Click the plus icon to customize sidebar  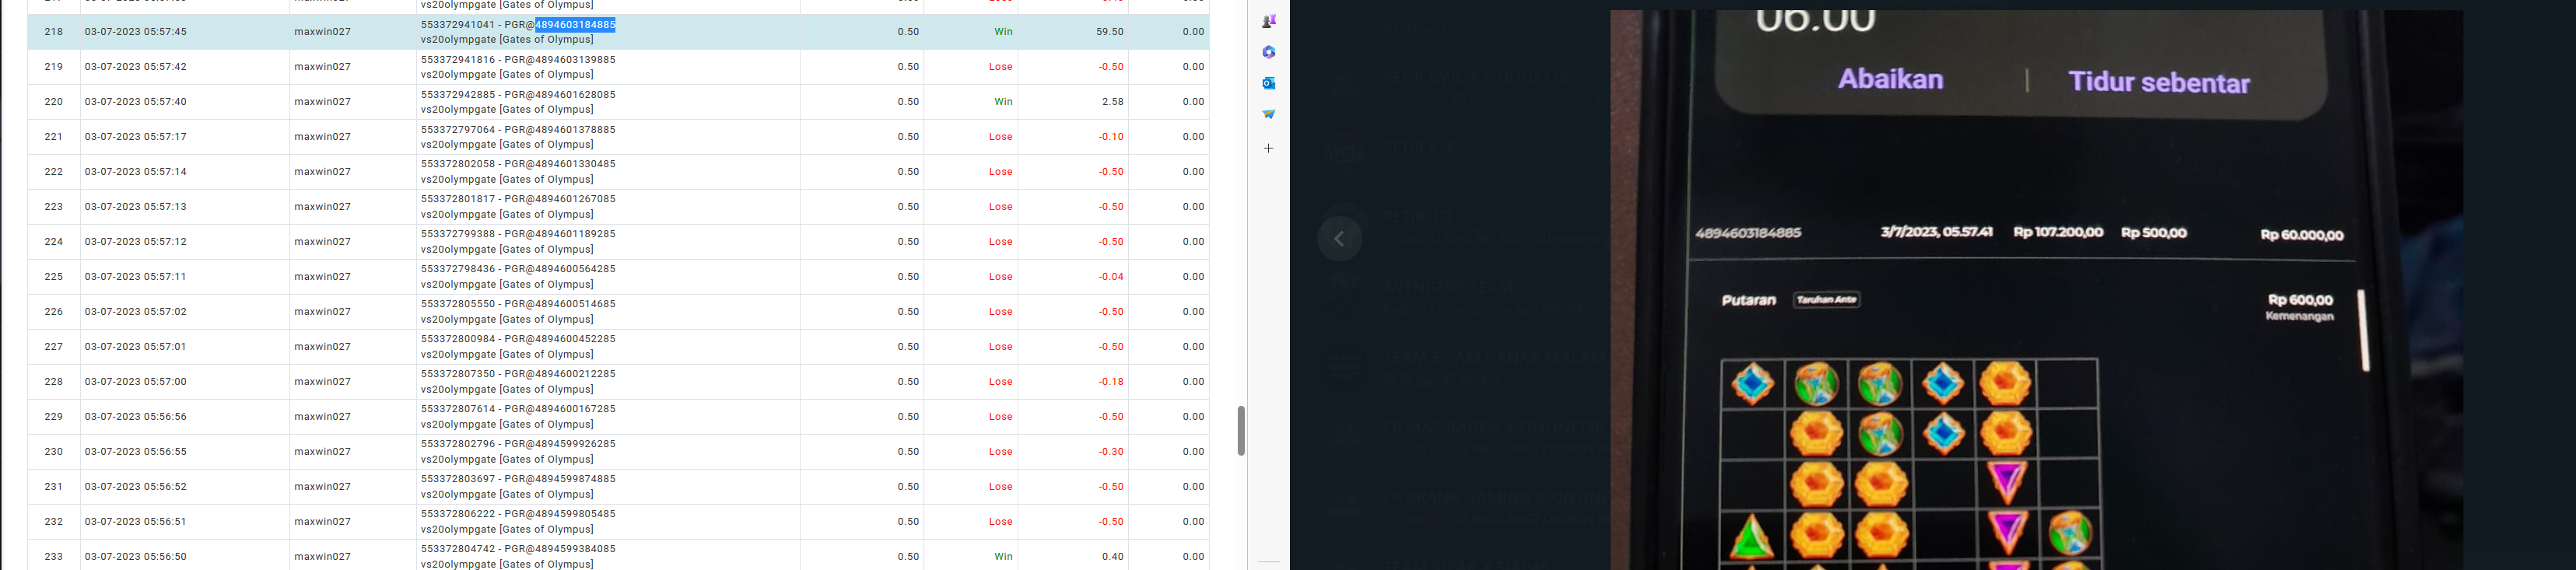tap(1268, 148)
